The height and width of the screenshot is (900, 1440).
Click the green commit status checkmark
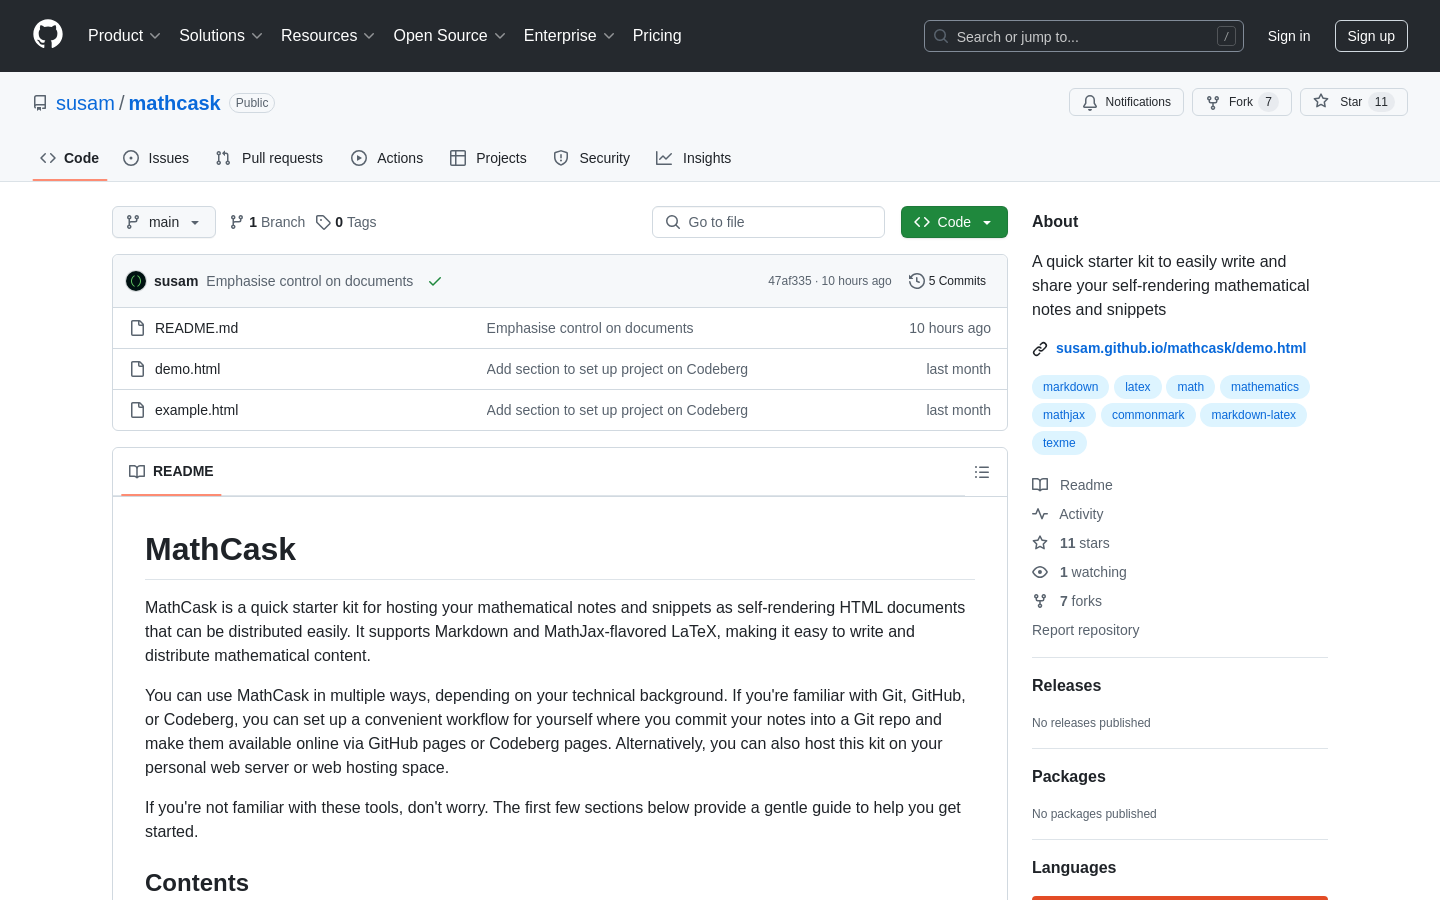pyautogui.click(x=435, y=281)
